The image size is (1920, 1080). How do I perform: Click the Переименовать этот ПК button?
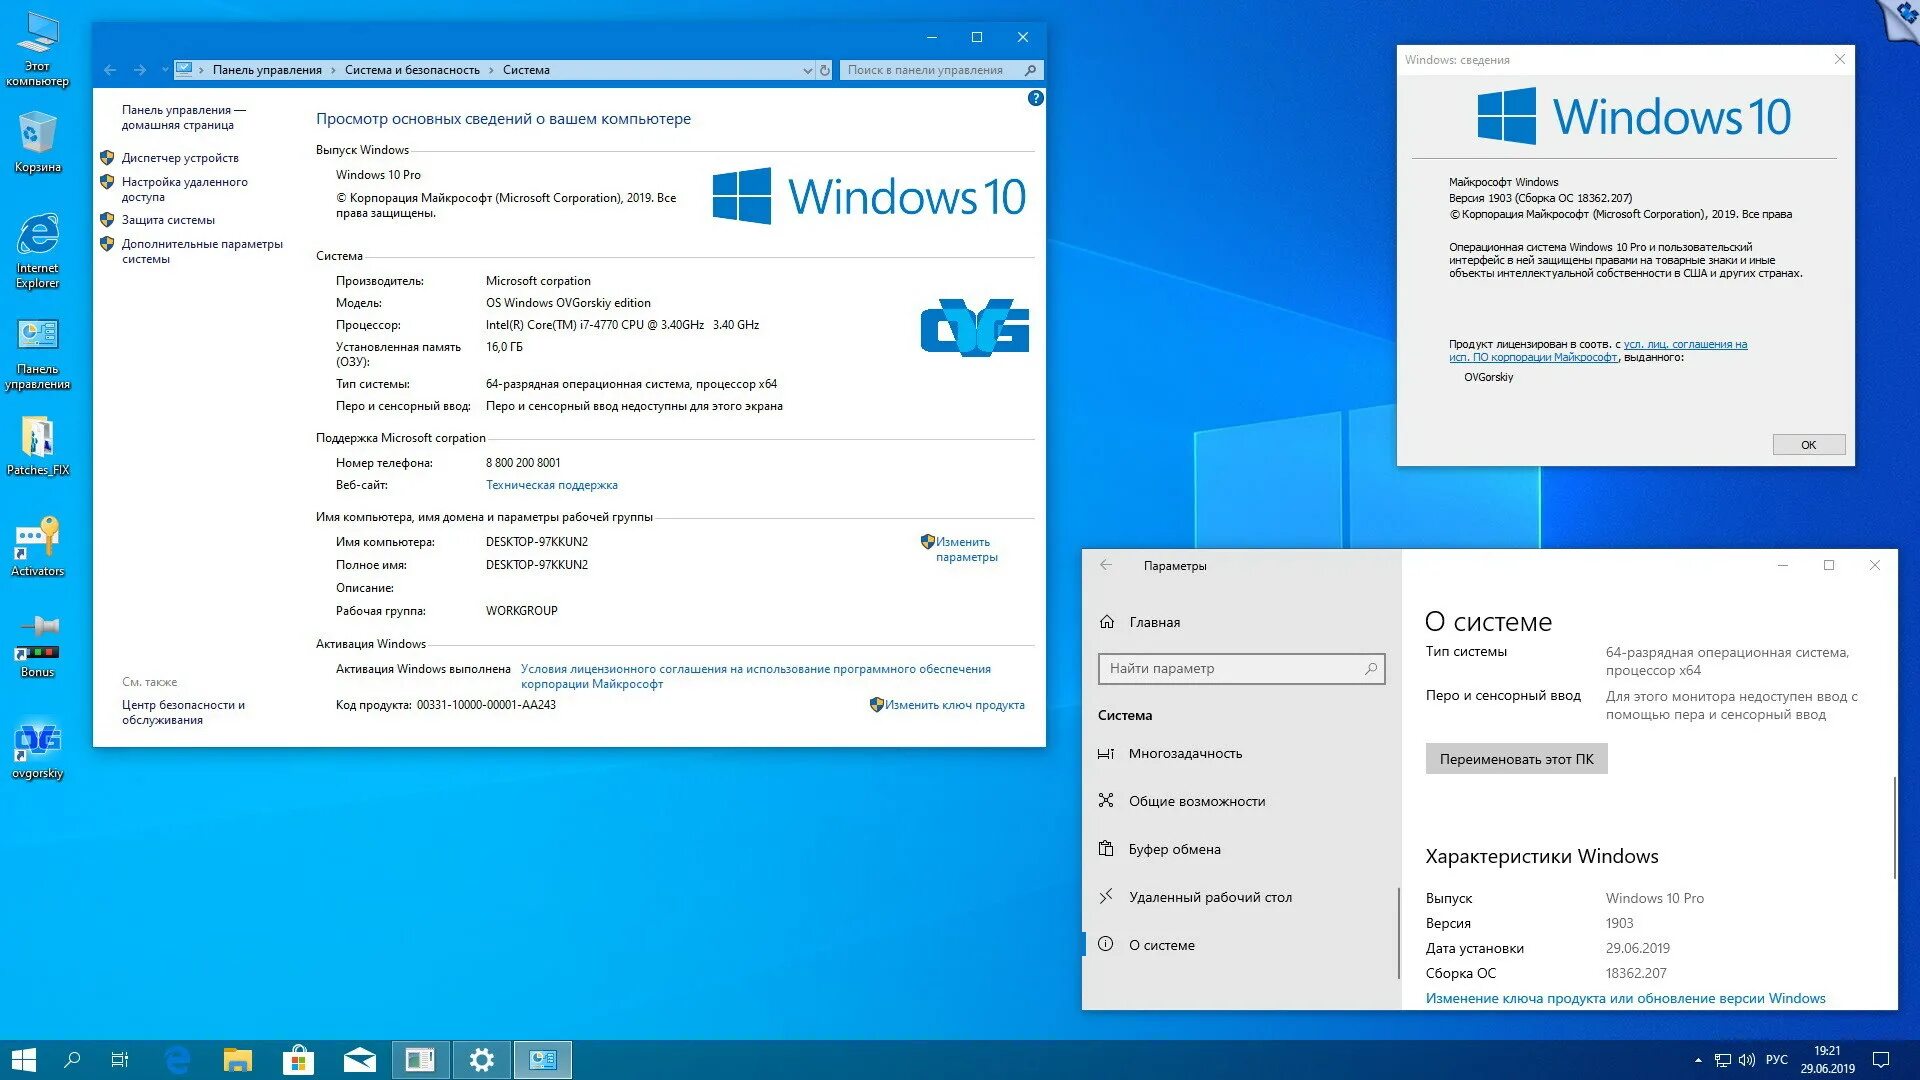tap(1516, 759)
